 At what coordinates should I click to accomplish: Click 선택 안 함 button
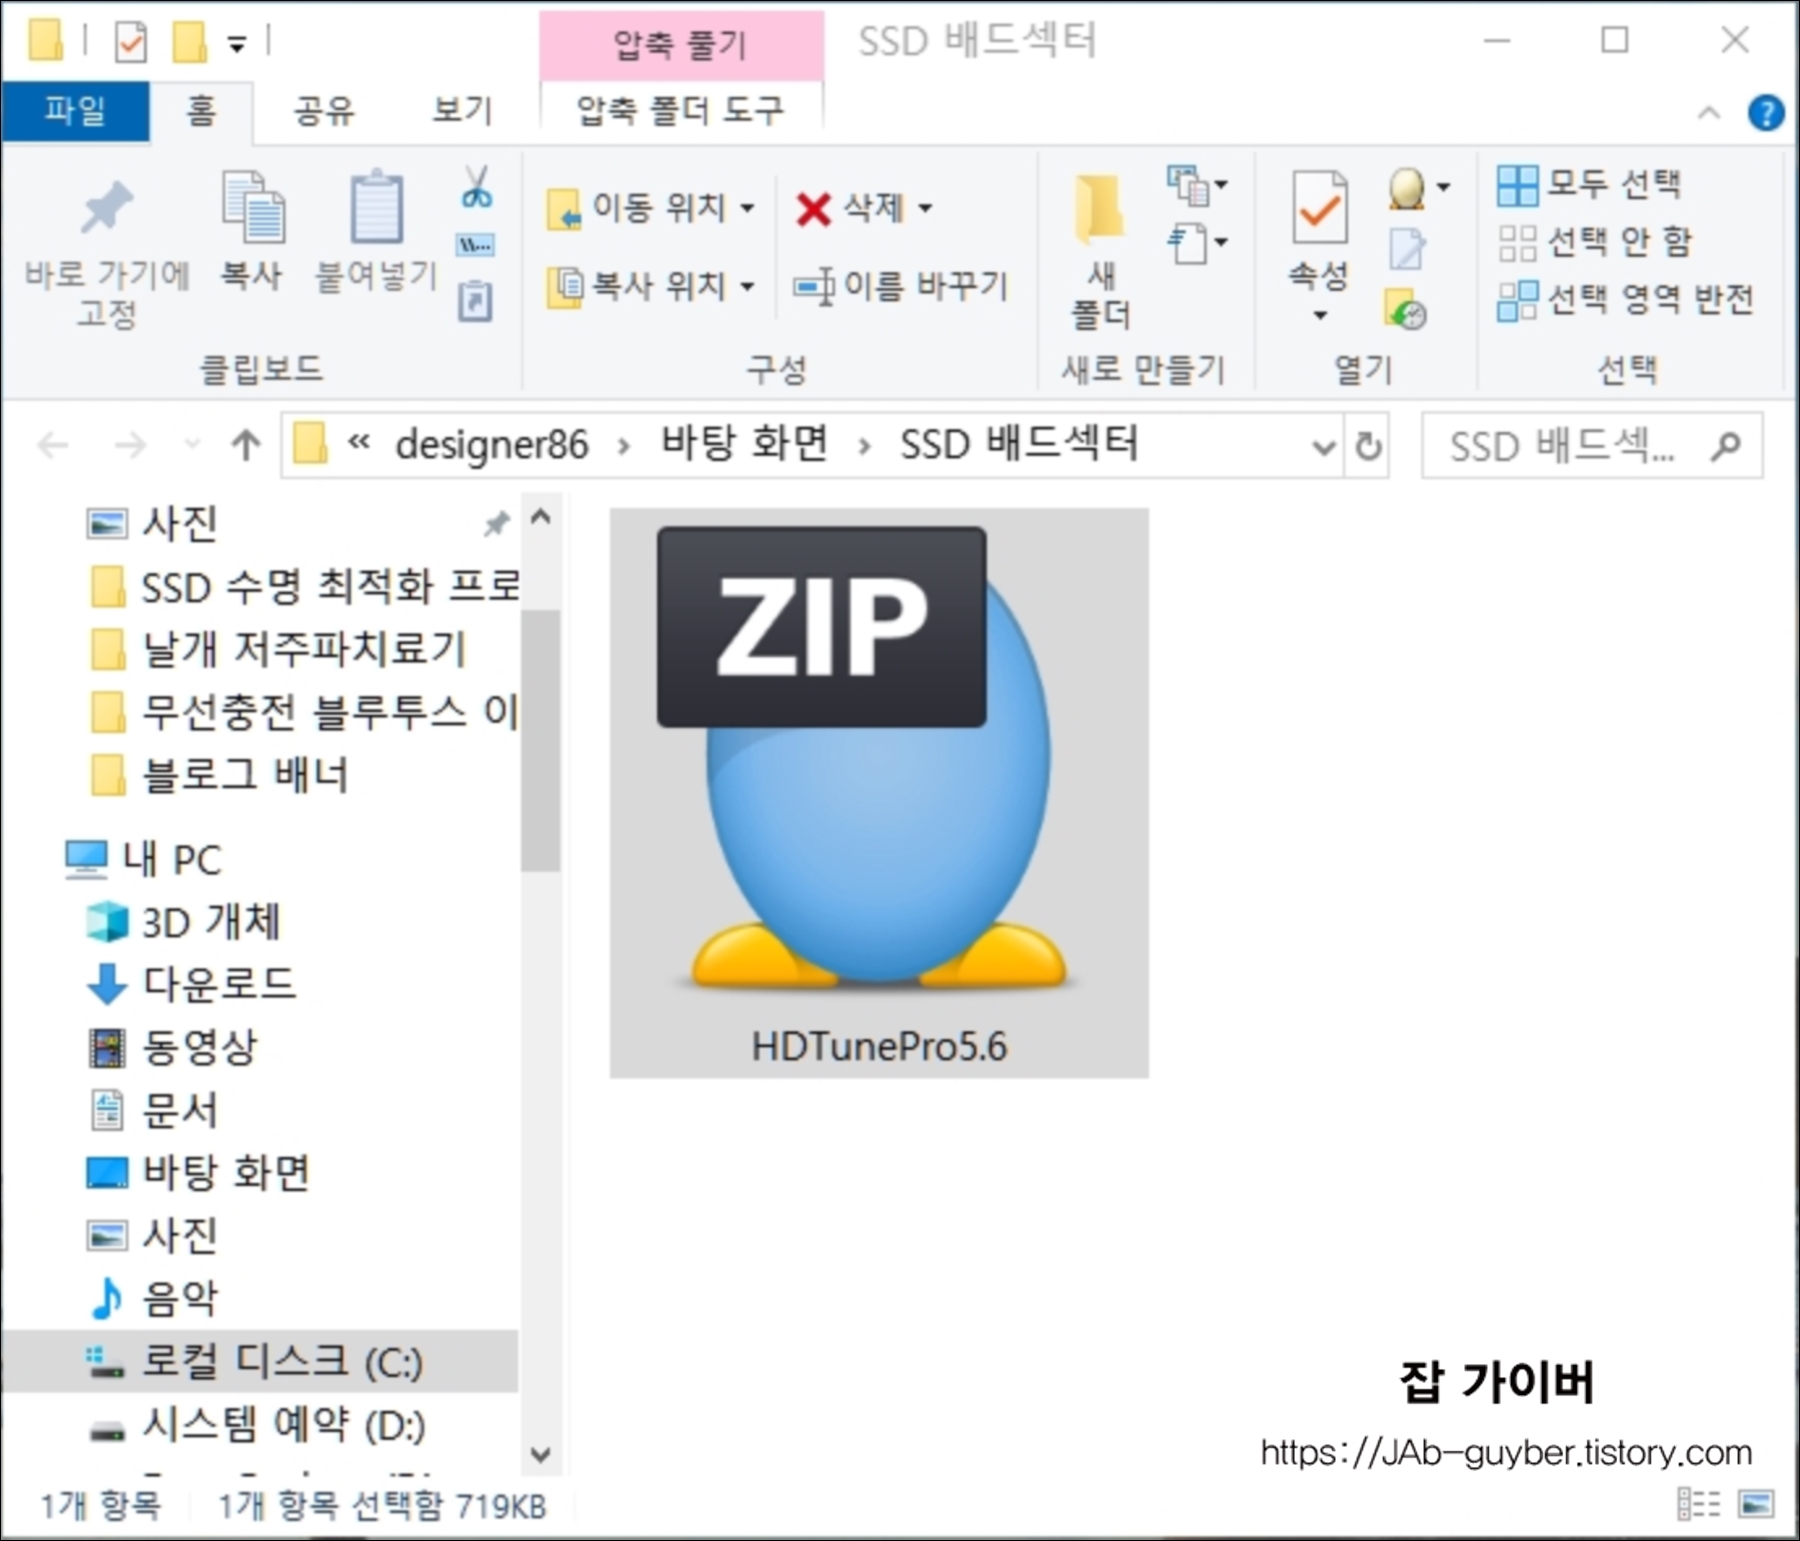point(1594,242)
